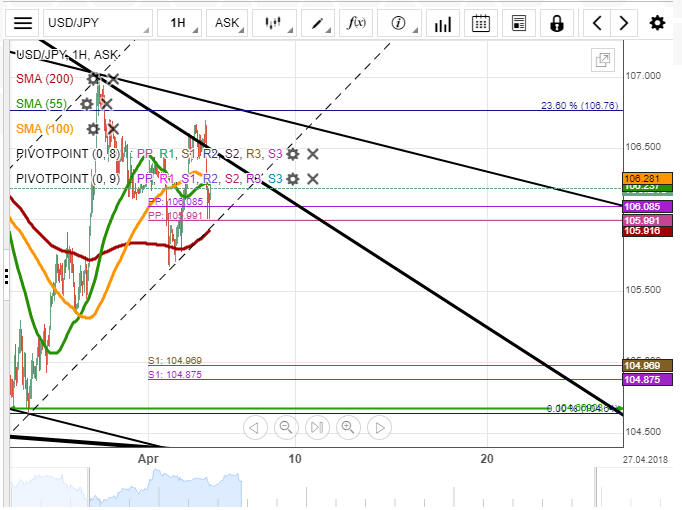Change the 1H timeframe dropdown
Viewport: 682px width, 510px height.
[180, 23]
